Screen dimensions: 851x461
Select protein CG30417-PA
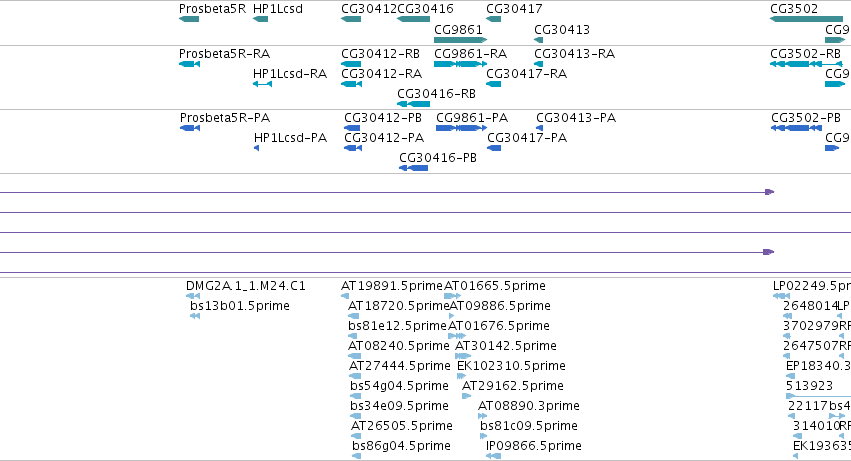click(x=527, y=138)
